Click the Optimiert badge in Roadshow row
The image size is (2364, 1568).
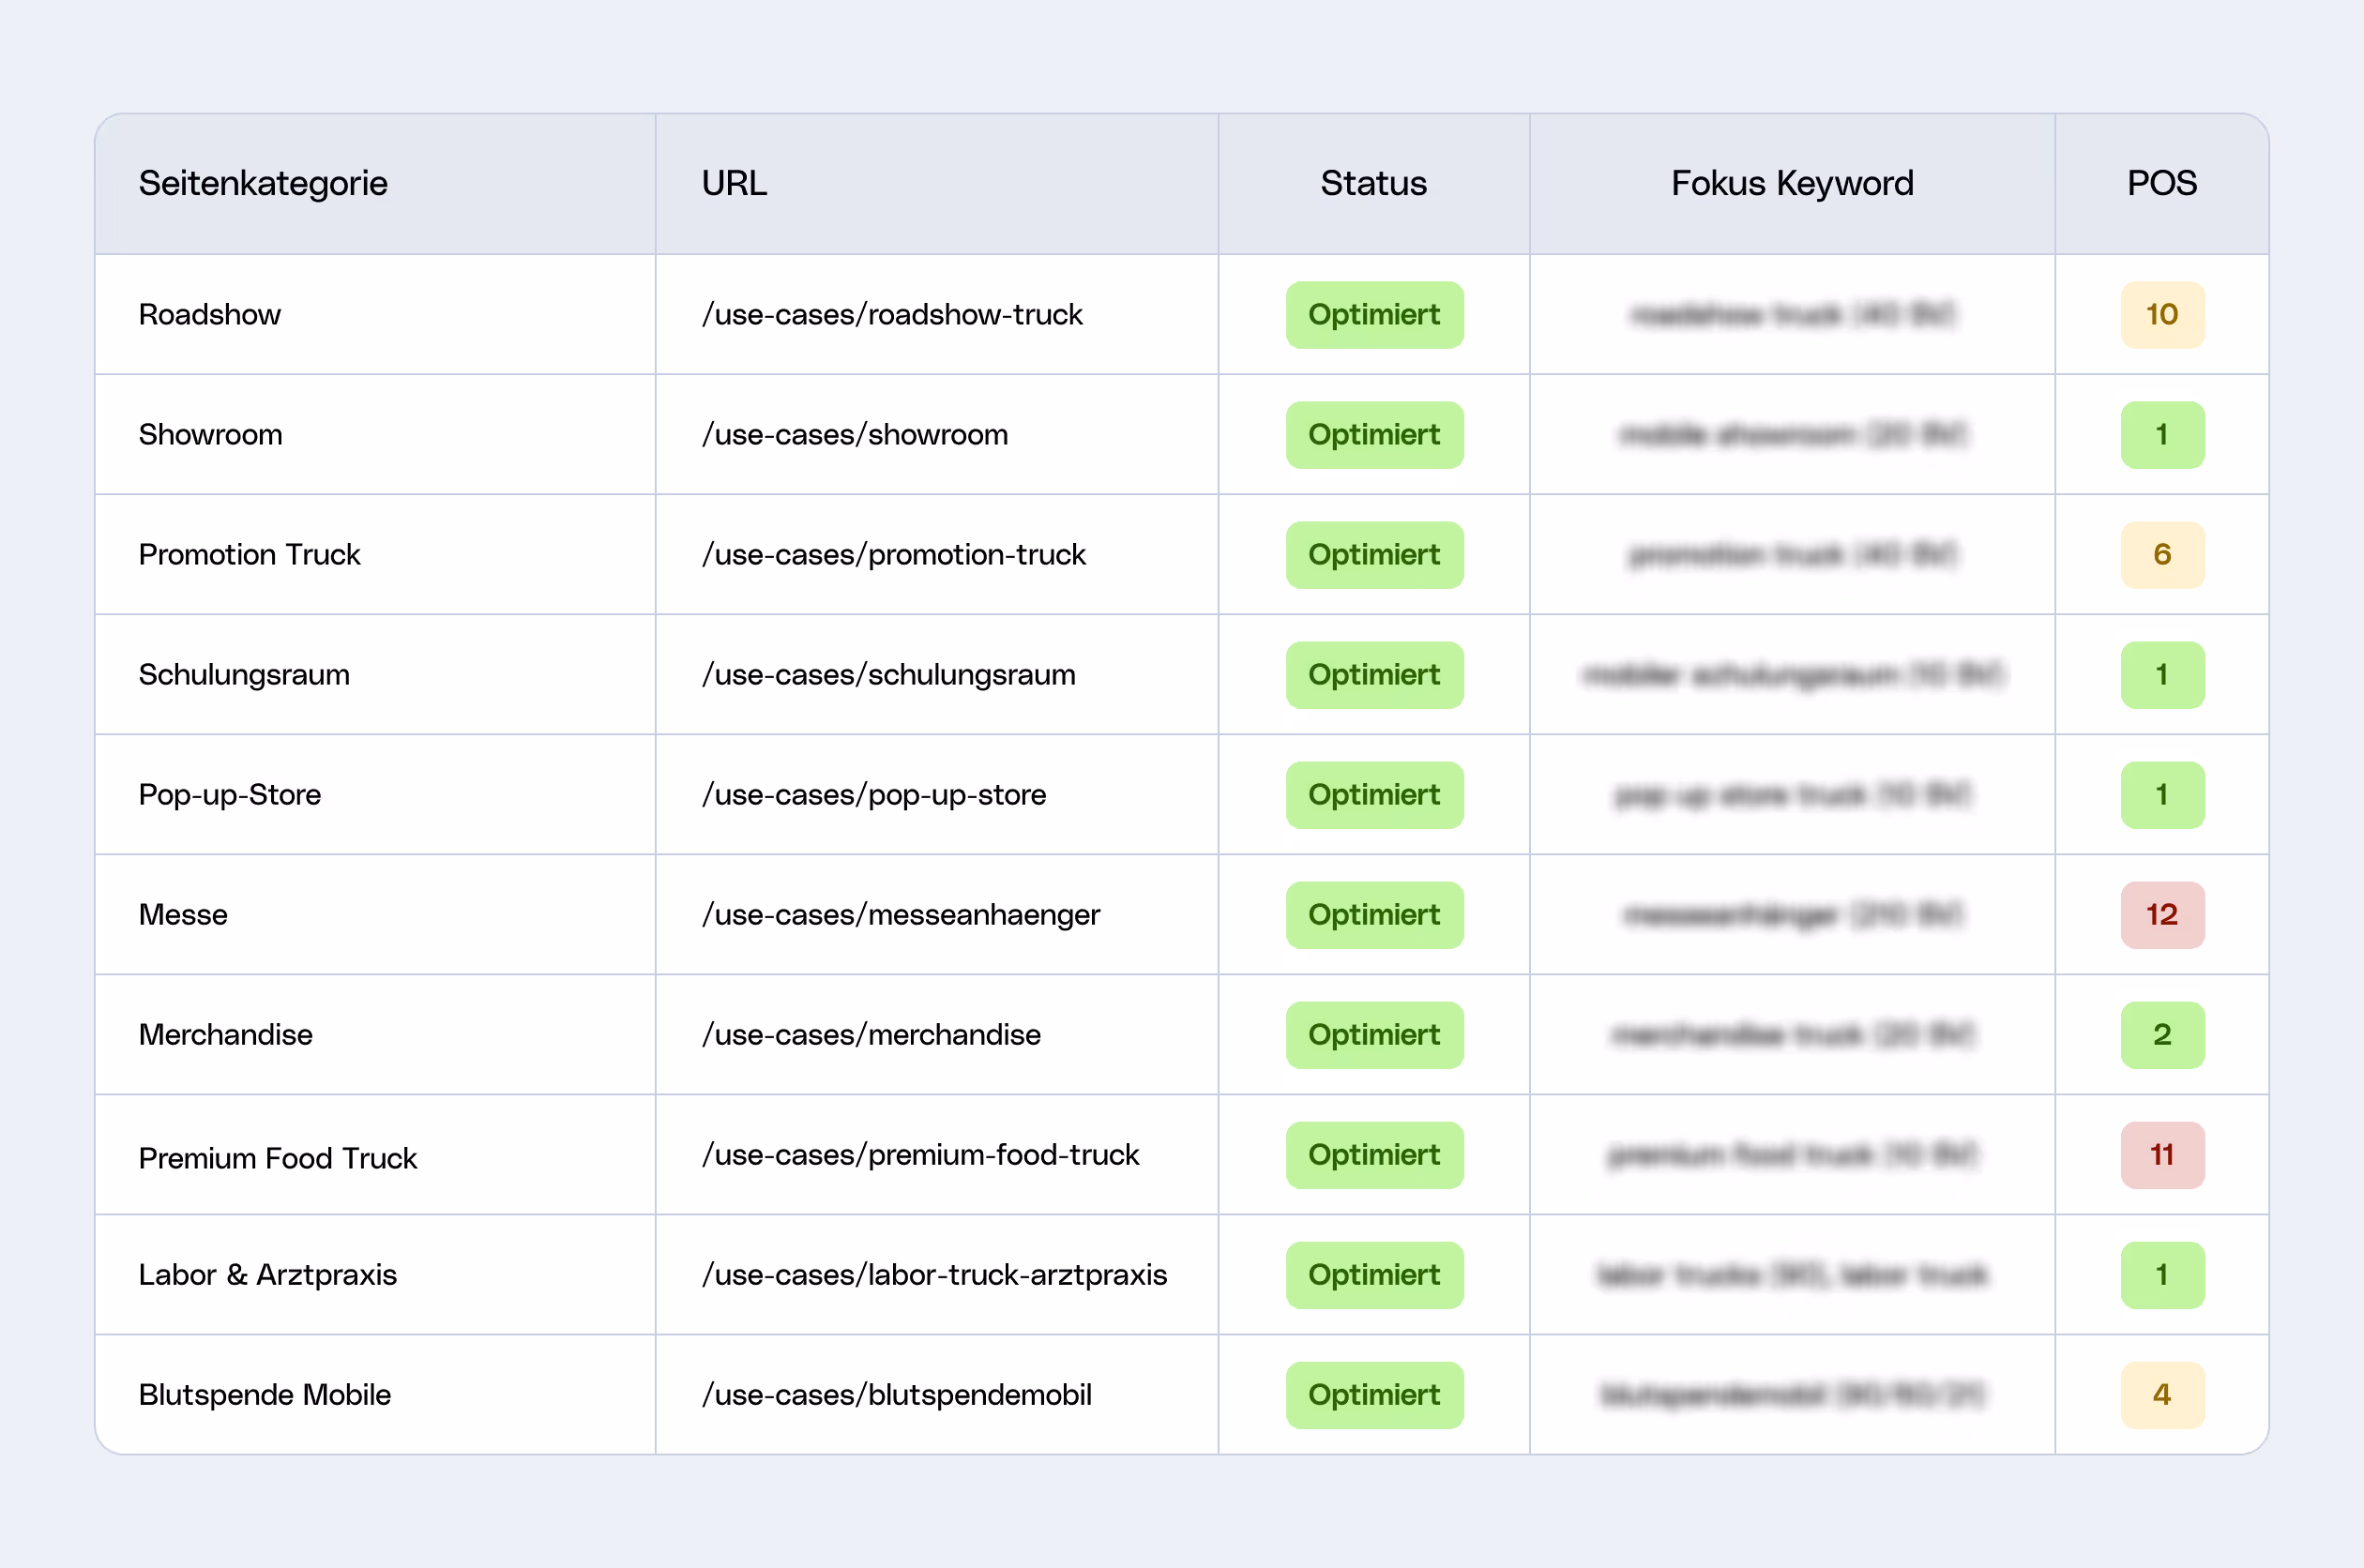[1374, 315]
